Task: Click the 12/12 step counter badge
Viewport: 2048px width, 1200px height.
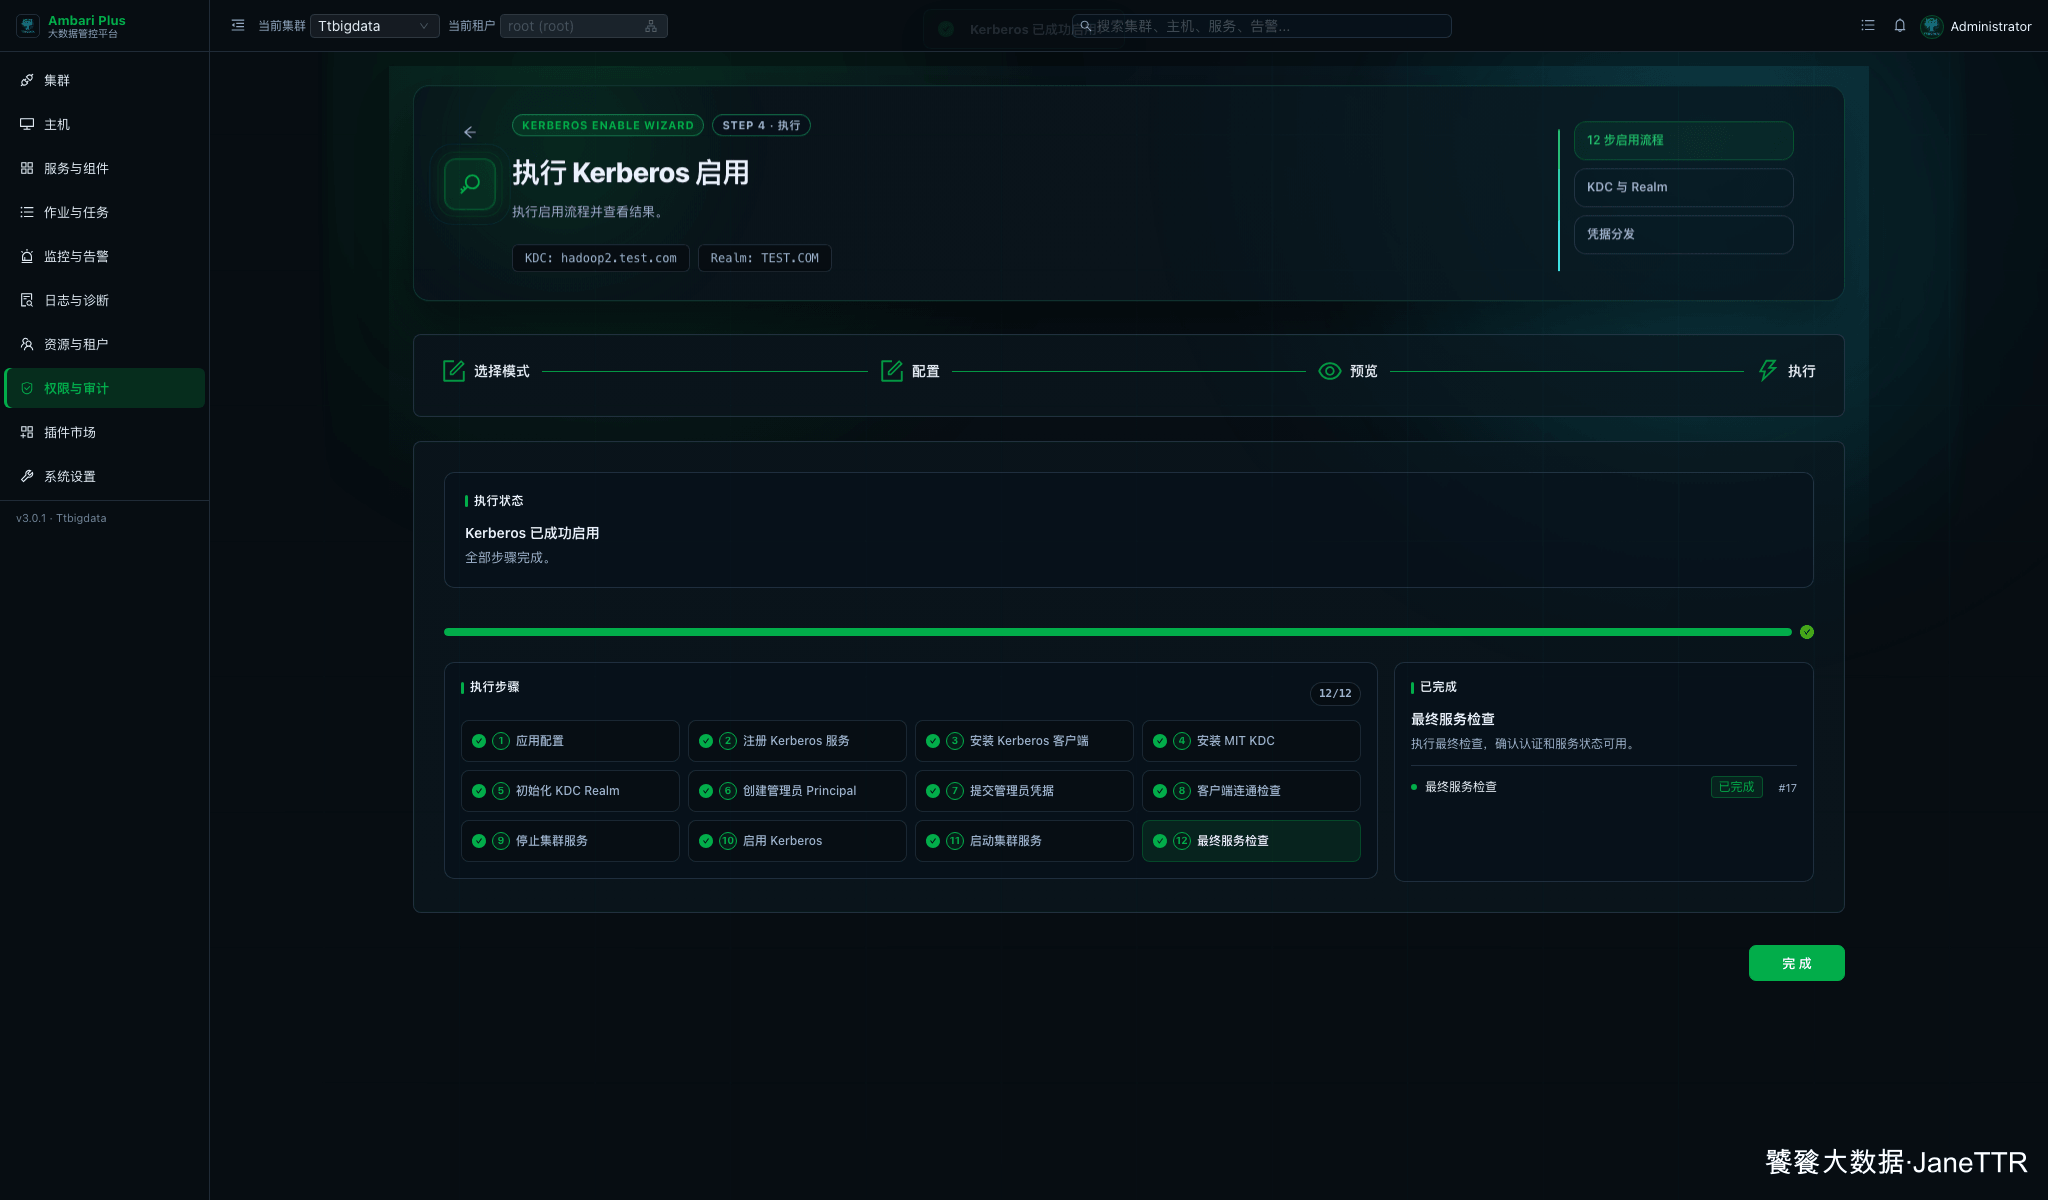Action: click(1335, 693)
